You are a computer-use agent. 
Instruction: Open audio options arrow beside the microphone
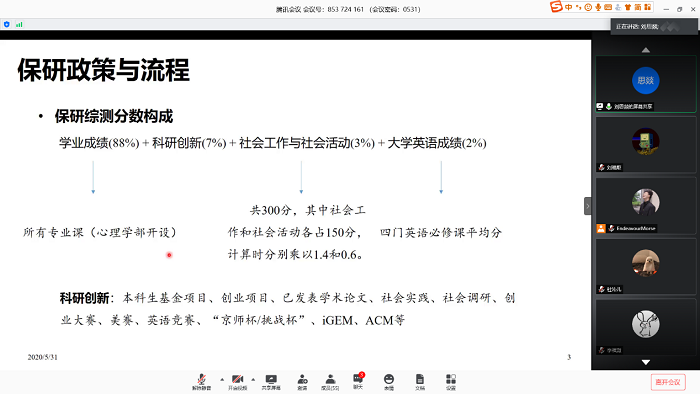[x=222, y=380]
